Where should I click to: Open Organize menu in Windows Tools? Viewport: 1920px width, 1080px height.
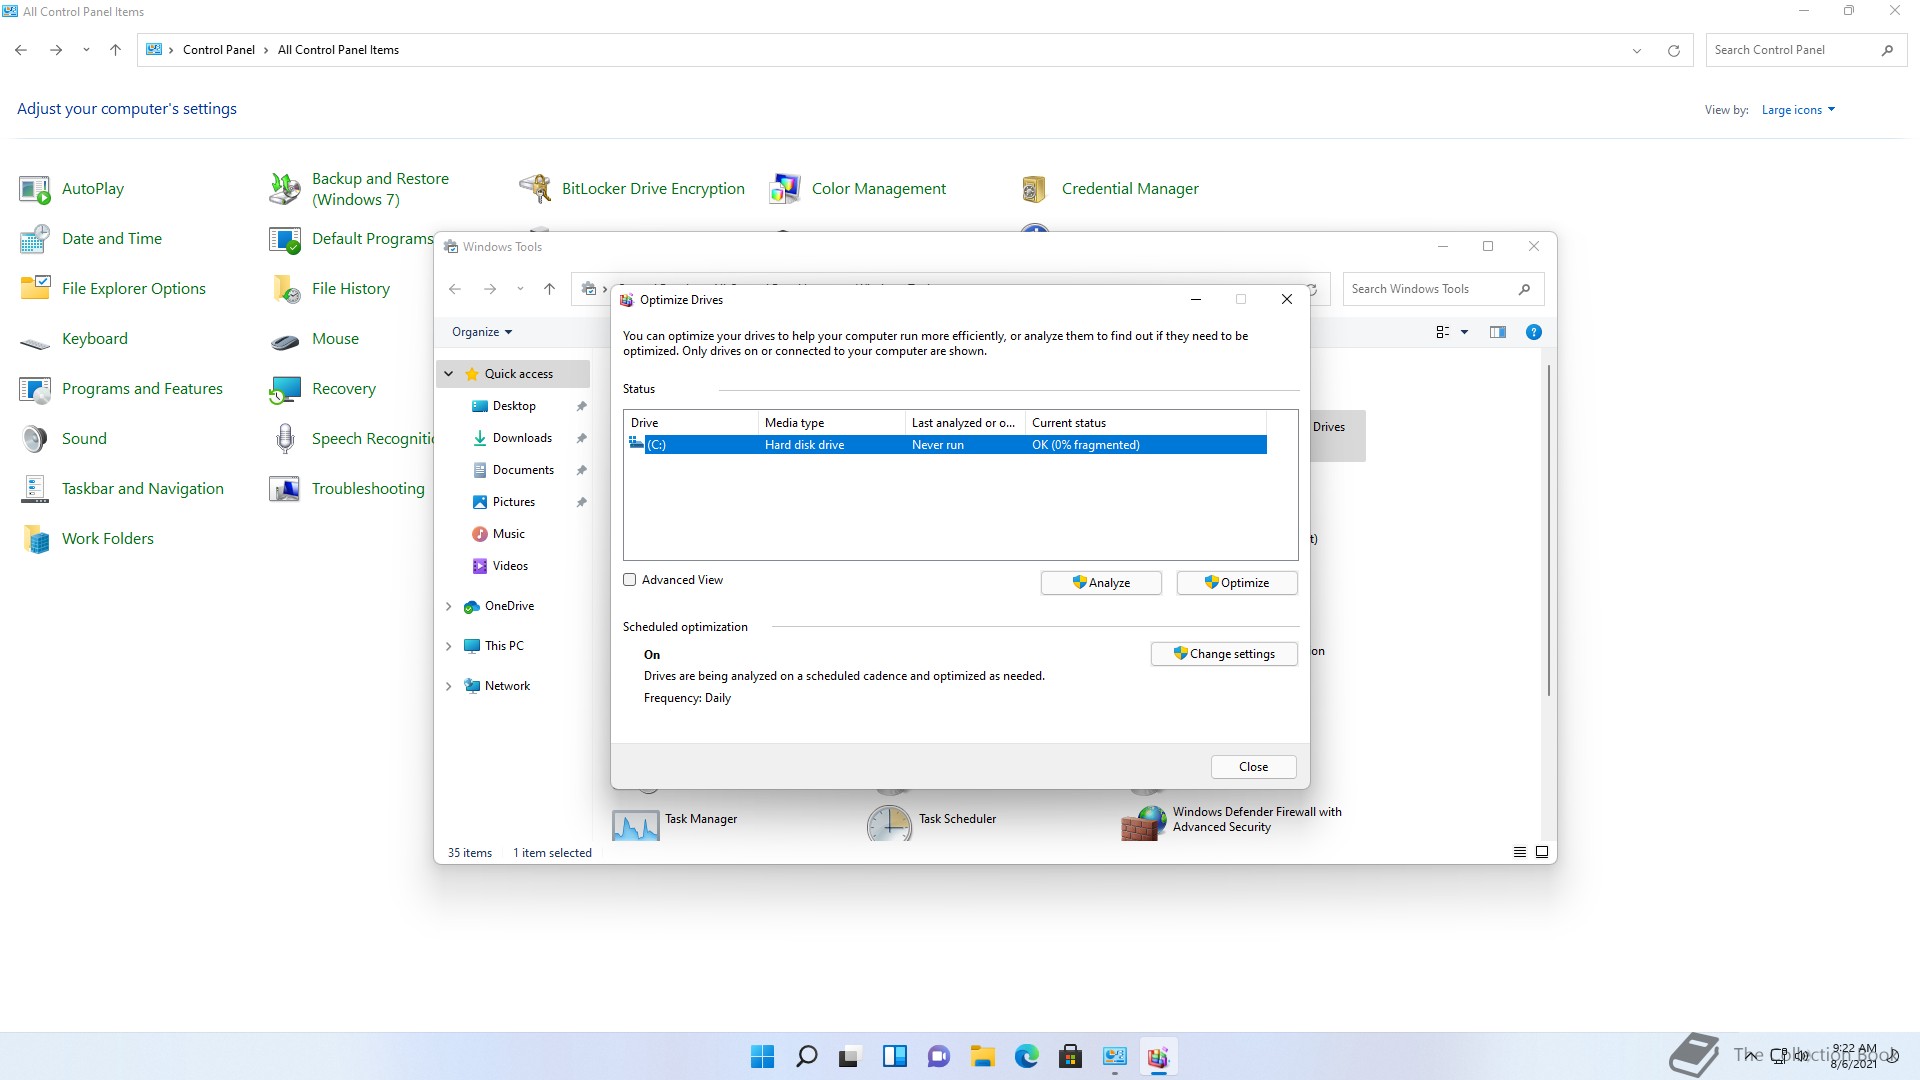tap(482, 332)
